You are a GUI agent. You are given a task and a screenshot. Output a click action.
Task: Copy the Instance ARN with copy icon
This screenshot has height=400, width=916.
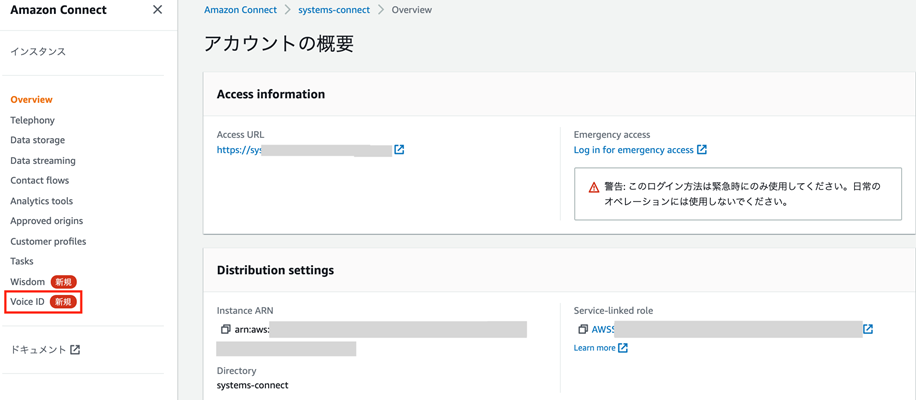coord(225,329)
